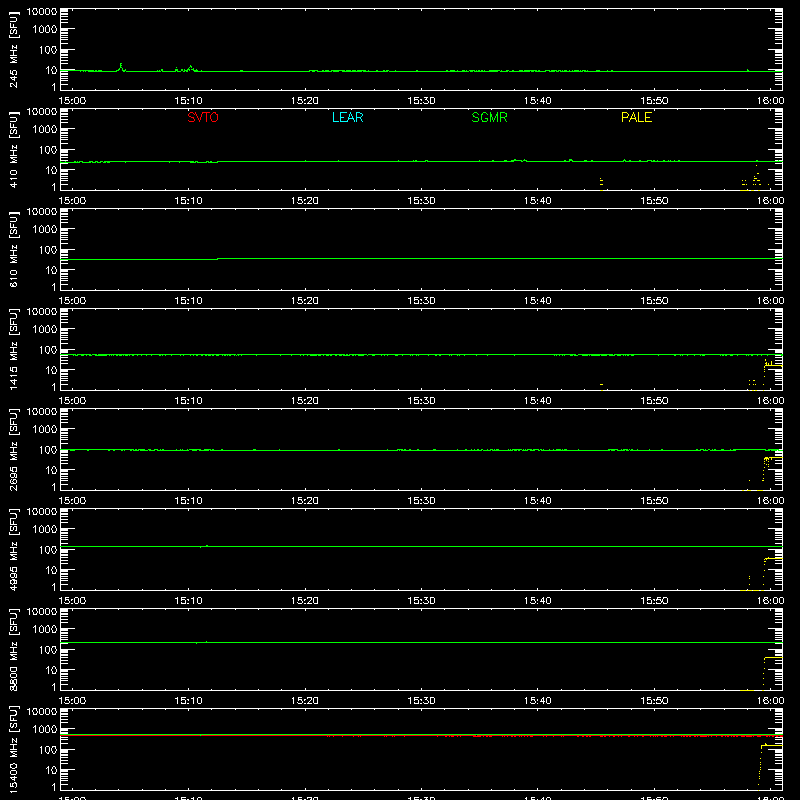Click the red SVTO station label
This screenshot has height=800, width=800.
(203, 117)
